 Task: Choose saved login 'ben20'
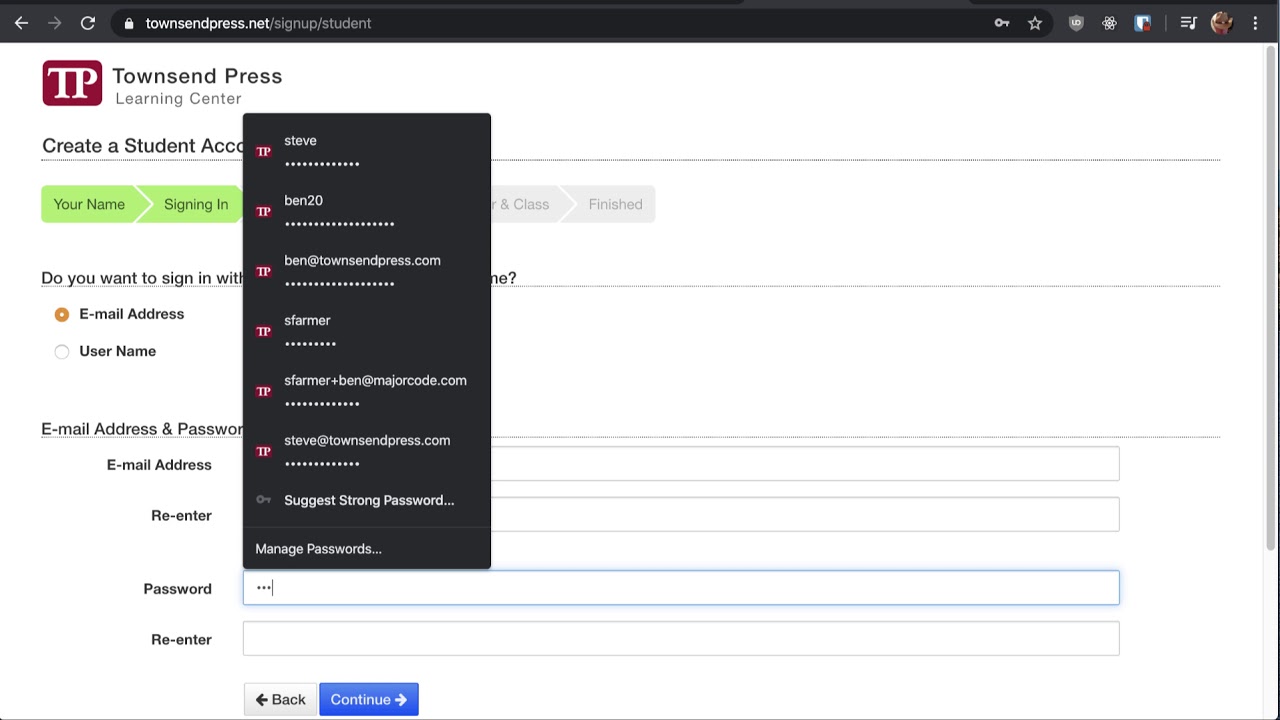367,211
